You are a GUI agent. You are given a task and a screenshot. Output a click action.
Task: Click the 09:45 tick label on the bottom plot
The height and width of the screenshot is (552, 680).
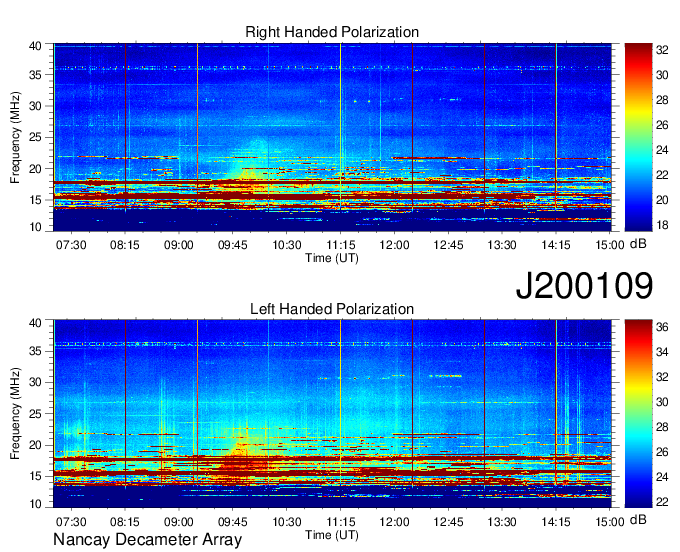[x=232, y=522]
